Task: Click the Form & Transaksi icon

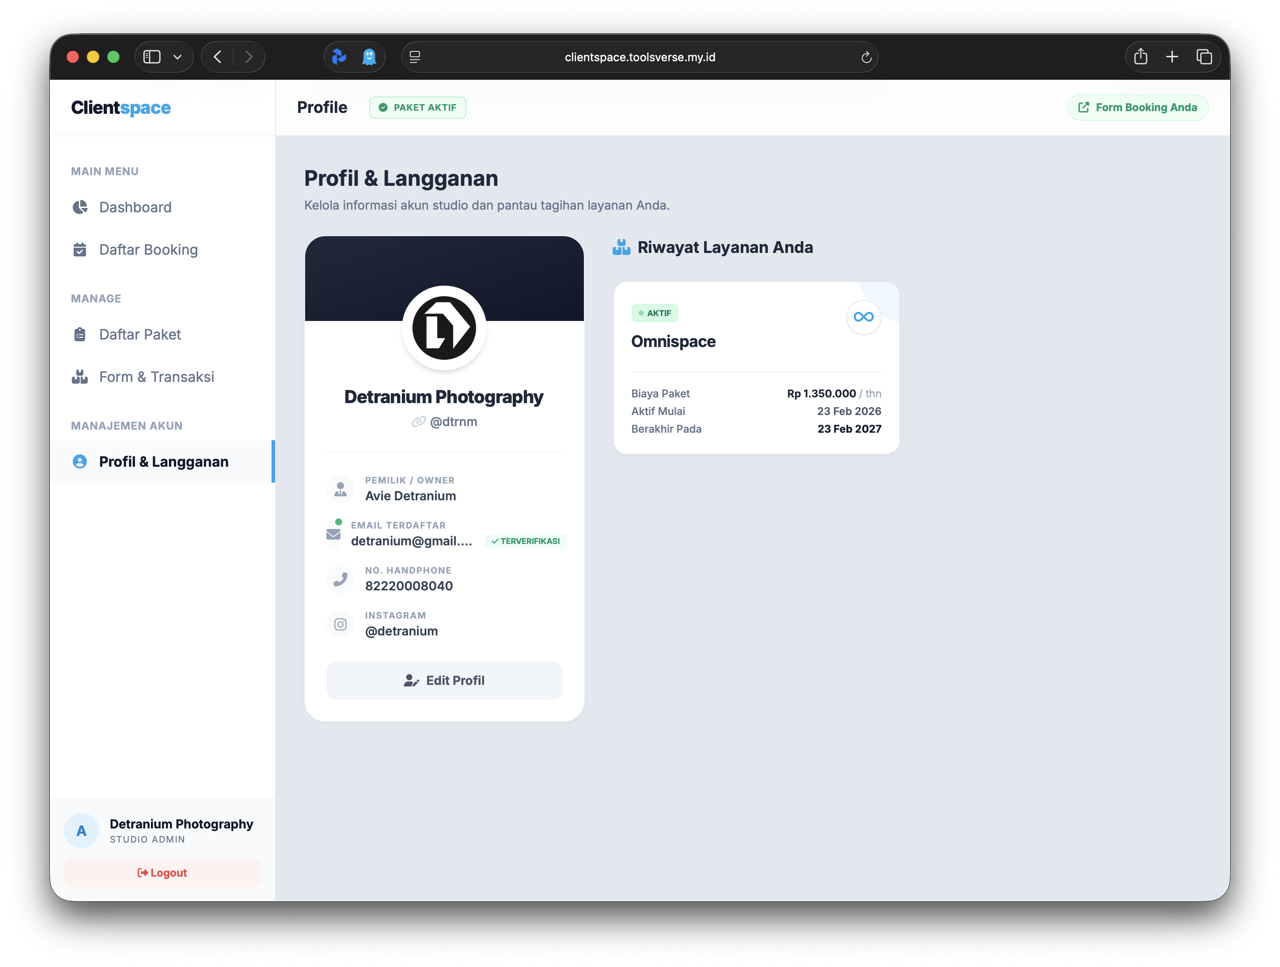Action: coord(79,377)
